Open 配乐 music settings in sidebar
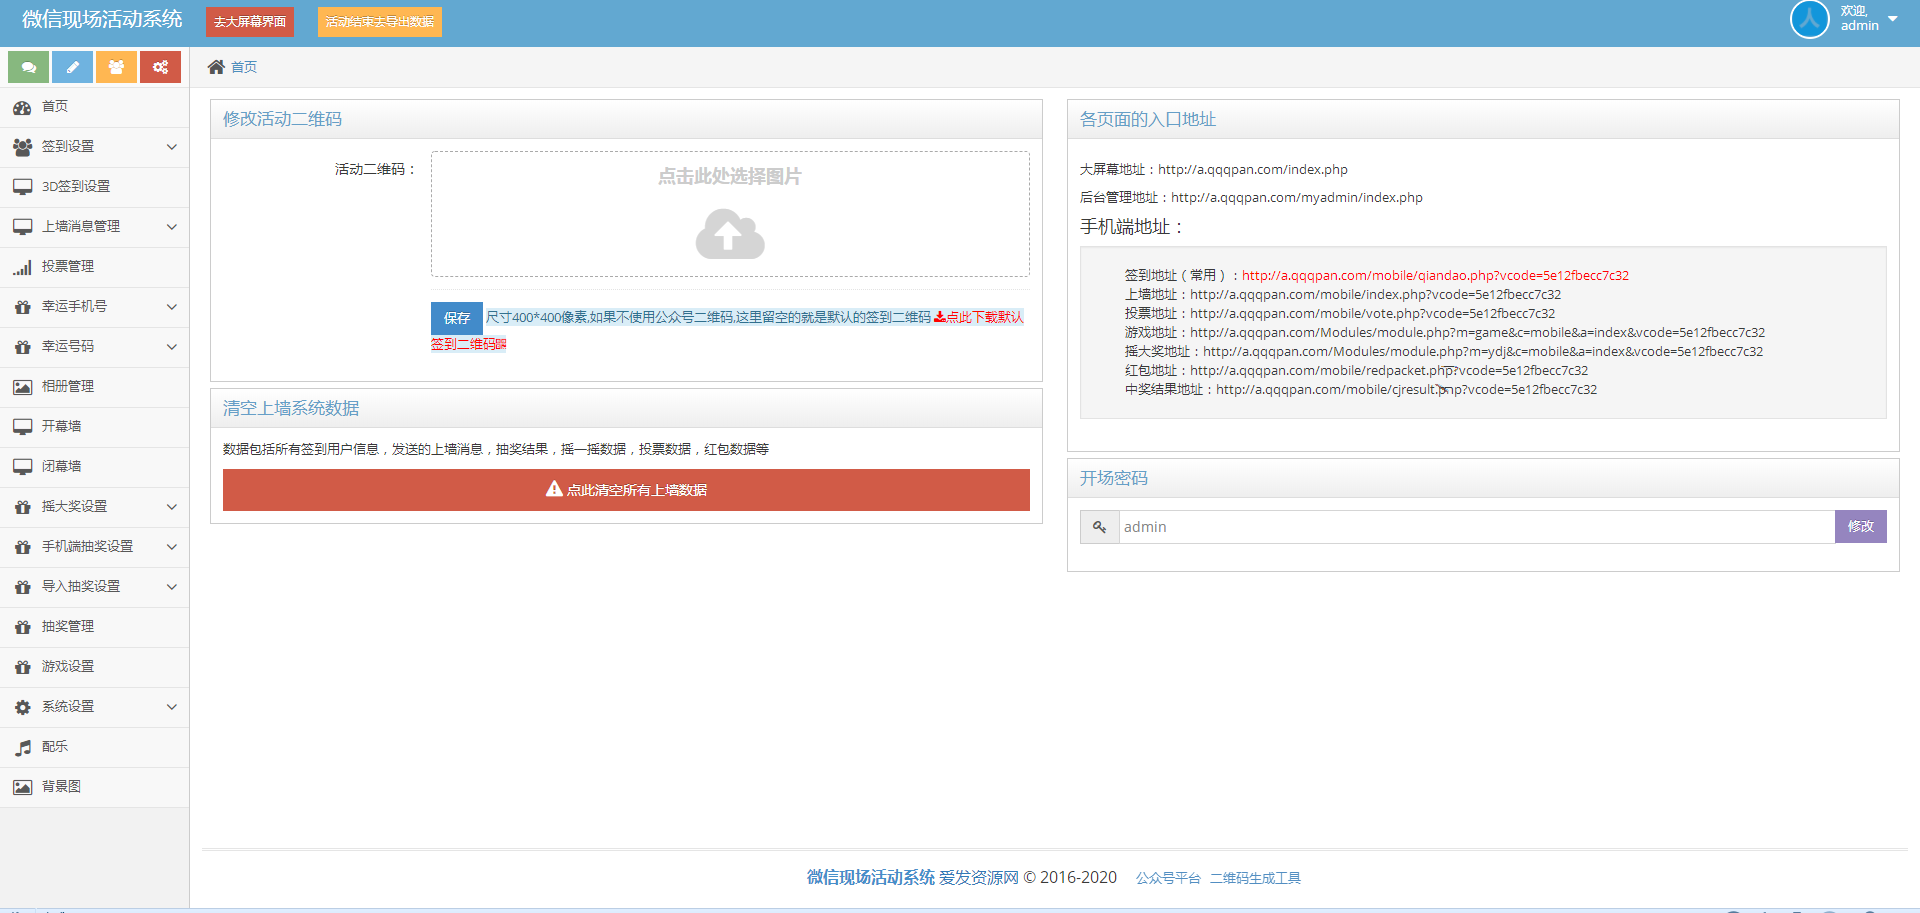Screen dimensions: 1920x913 55,747
